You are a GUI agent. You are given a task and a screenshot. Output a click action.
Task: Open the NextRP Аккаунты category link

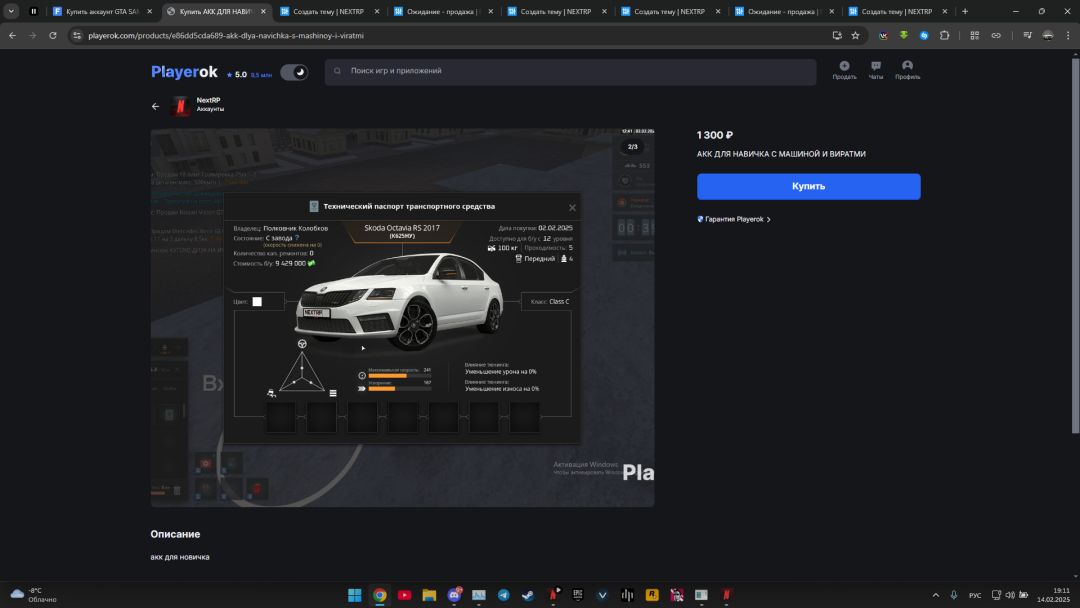pyautogui.click(x=210, y=105)
